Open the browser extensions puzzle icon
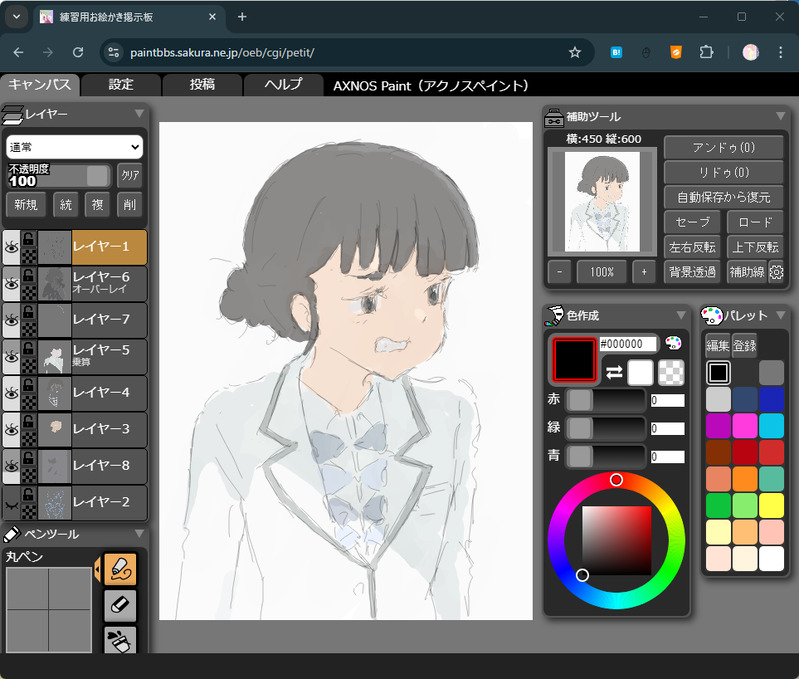The height and width of the screenshot is (679, 799). 706,52
